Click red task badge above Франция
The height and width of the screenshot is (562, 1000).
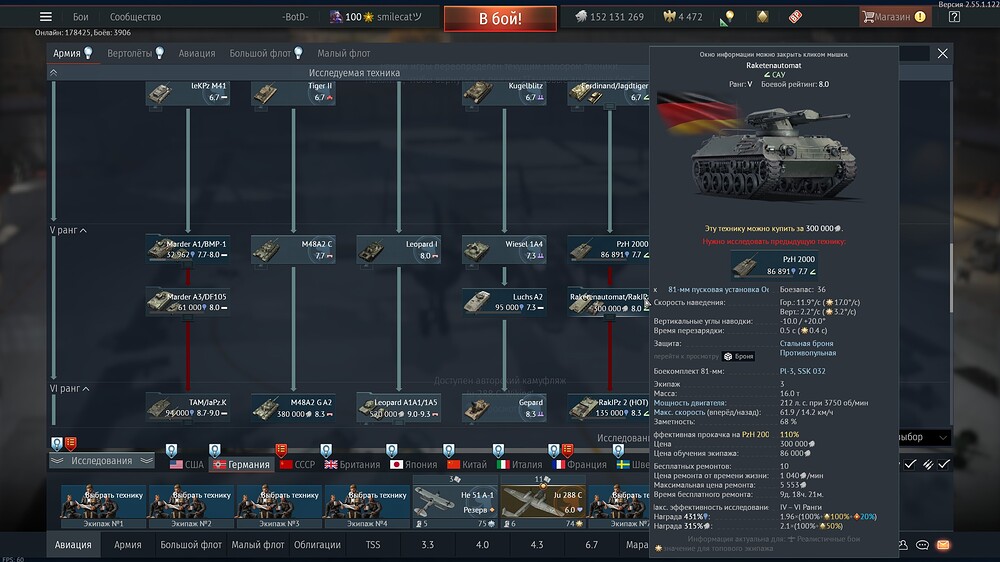[x=567, y=450]
